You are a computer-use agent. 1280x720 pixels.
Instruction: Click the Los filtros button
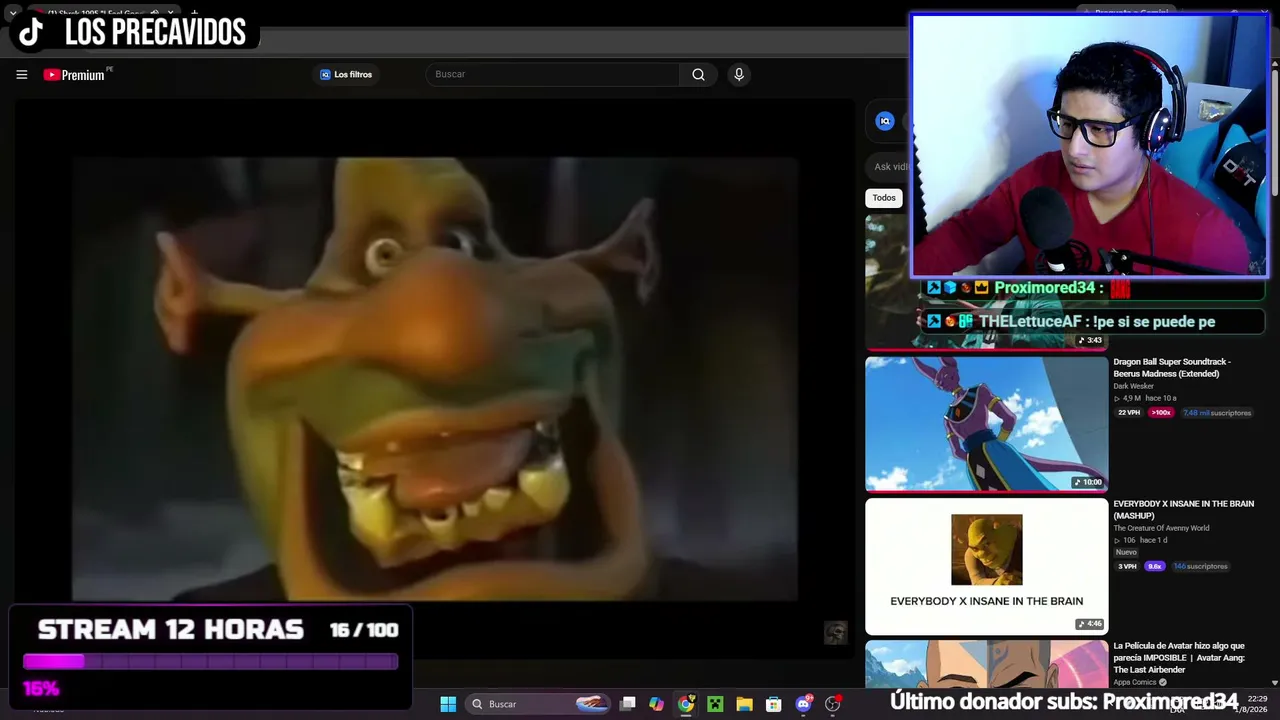tap(346, 74)
